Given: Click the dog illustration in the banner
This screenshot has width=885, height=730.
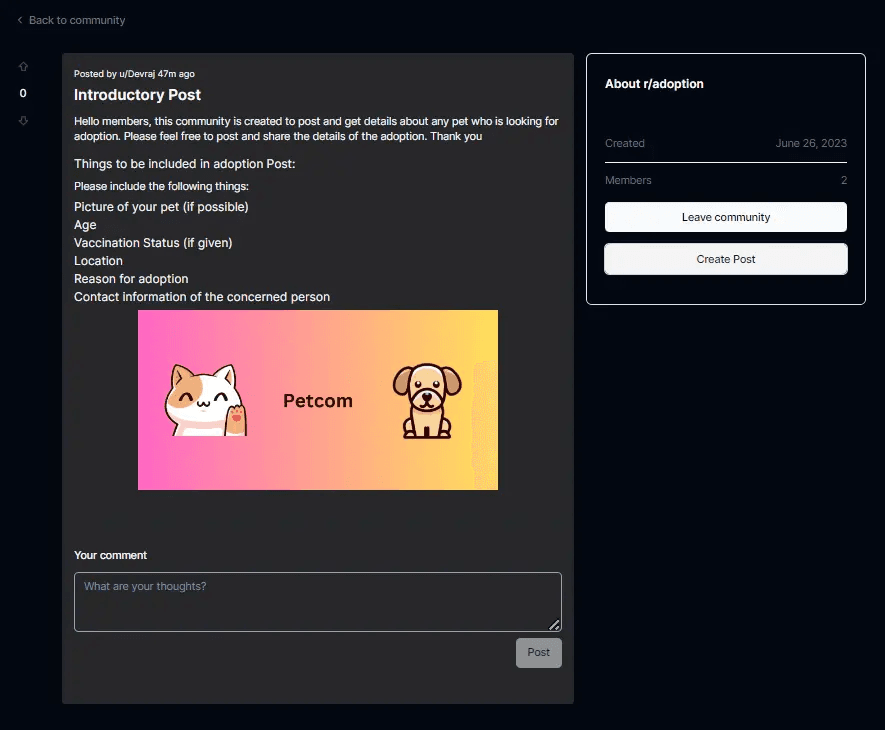Looking at the screenshot, I should point(427,400).
